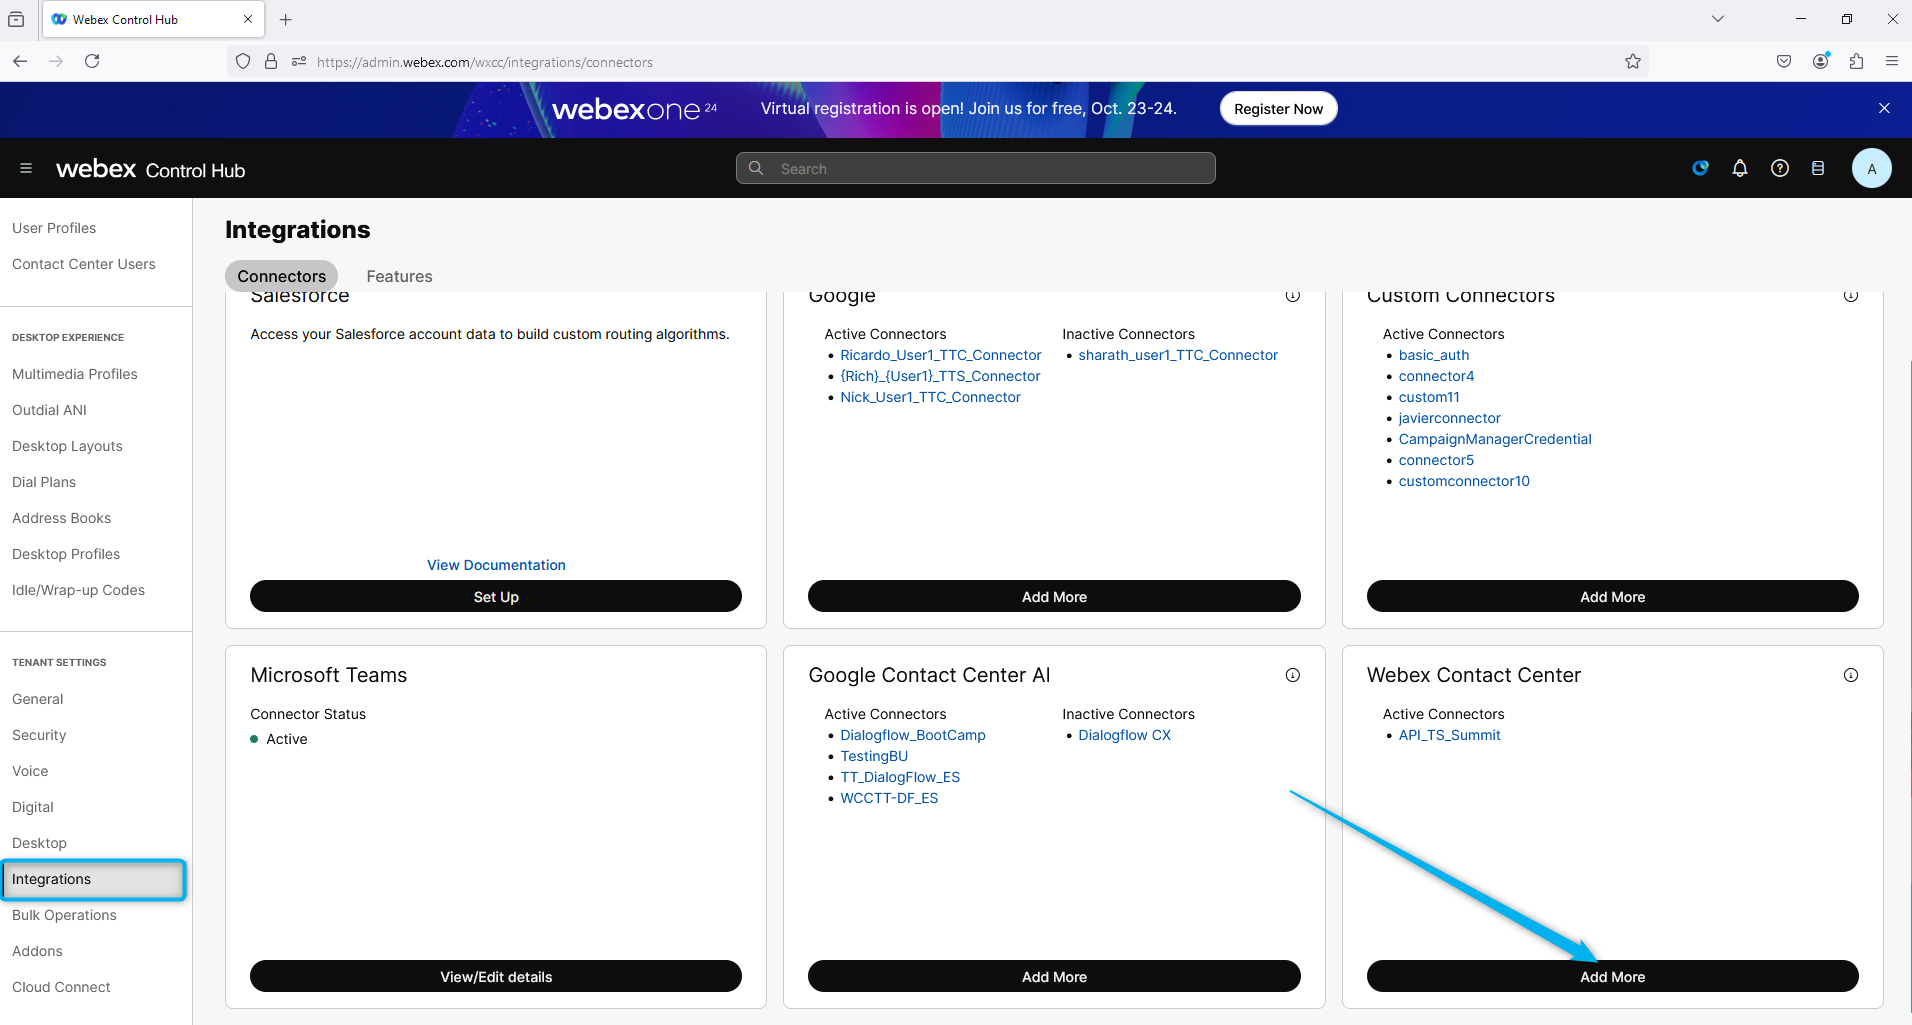Open a new browser tab
This screenshot has height=1025, width=1912.
[x=286, y=19]
